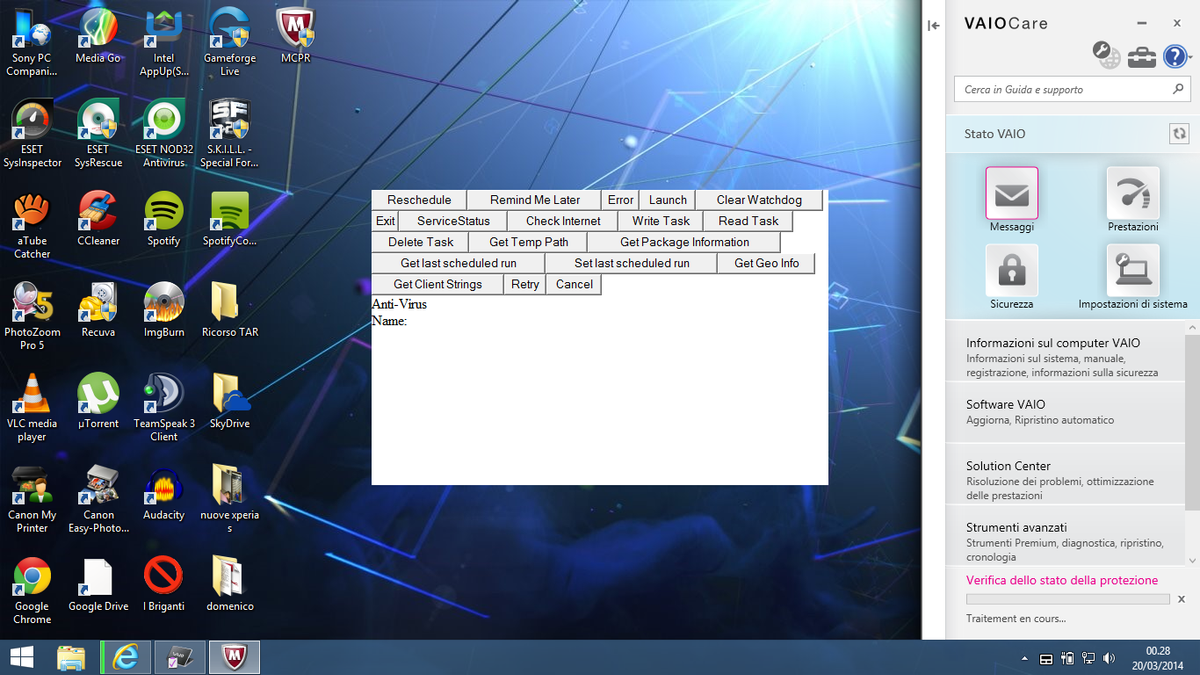Click VAIO Care help question icon

1175,57
